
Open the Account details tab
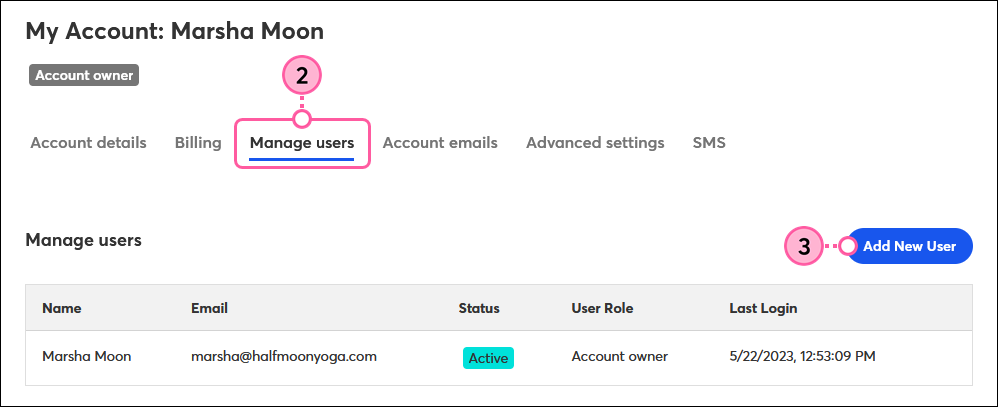tap(88, 143)
